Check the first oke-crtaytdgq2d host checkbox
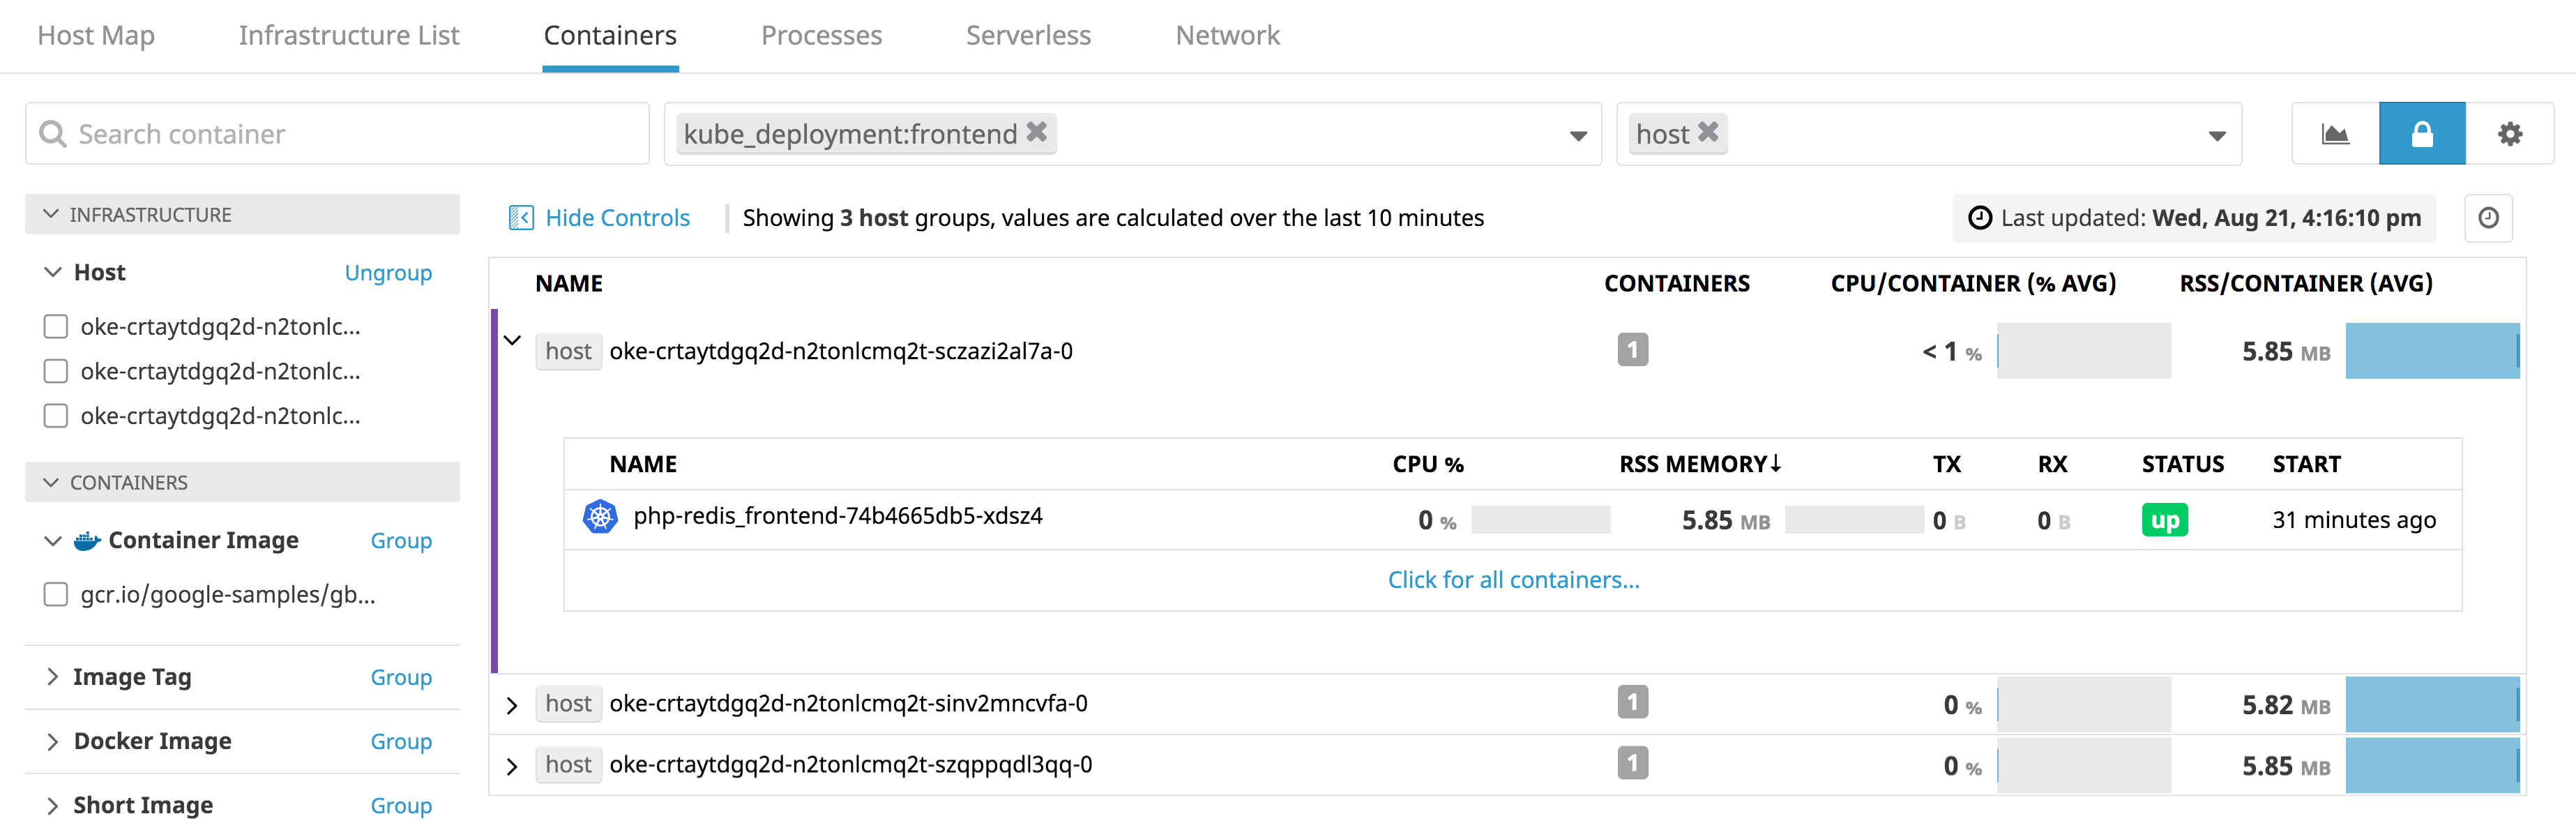Image resolution: width=2576 pixels, height=830 pixels. [55, 325]
